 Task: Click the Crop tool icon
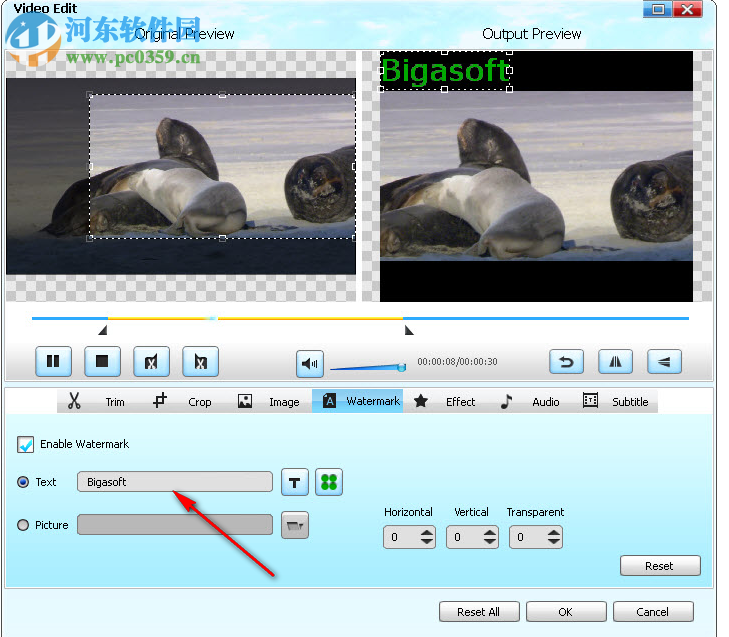point(159,400)
